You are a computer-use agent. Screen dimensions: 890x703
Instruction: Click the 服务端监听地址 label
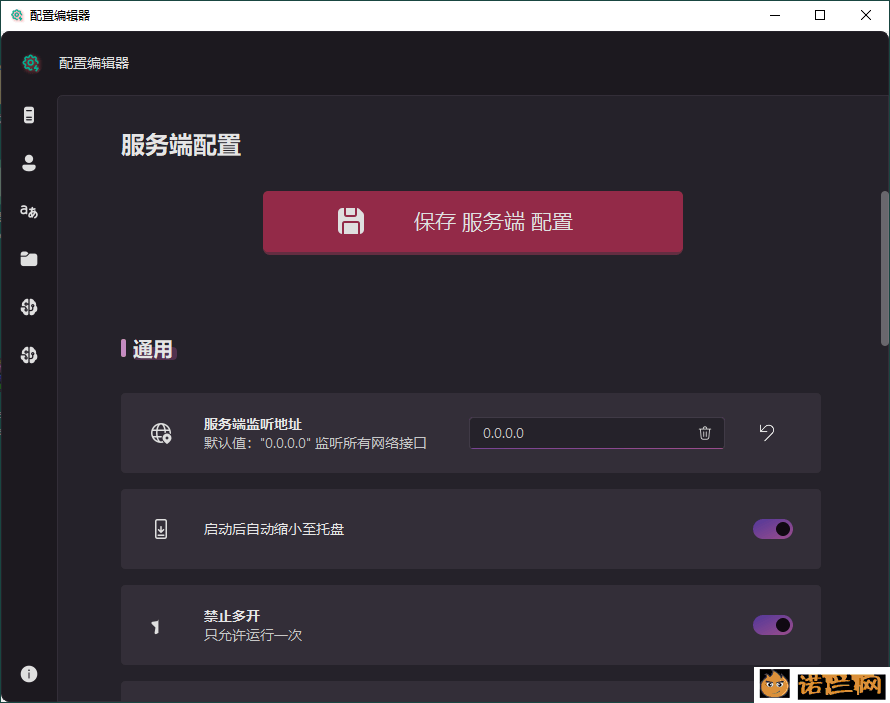pyautogui.click(x=253, y=424)
